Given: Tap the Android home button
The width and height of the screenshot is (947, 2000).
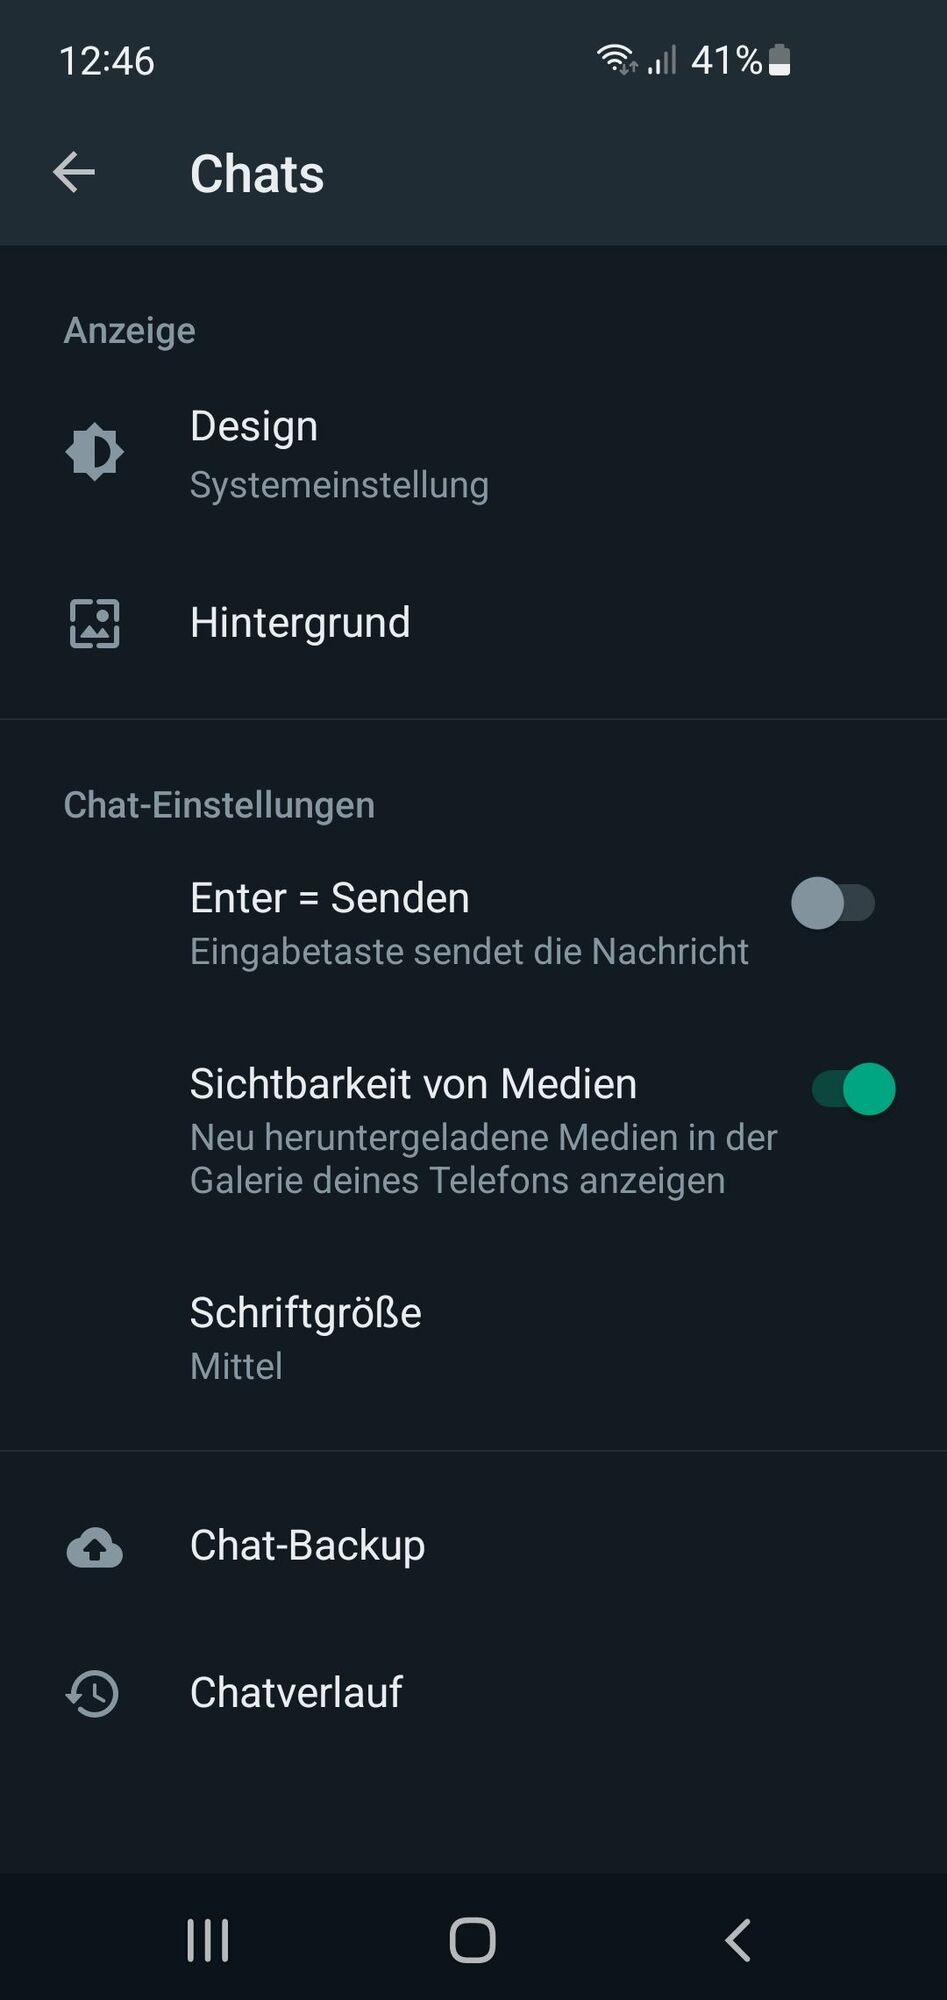Looking at the screenshot, I should [x=472, y=1940].
